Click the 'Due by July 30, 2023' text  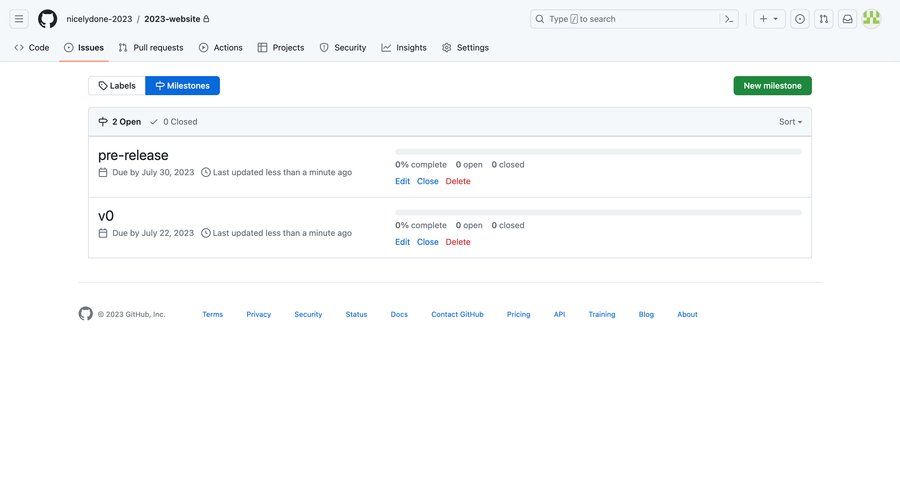(153, 172)
